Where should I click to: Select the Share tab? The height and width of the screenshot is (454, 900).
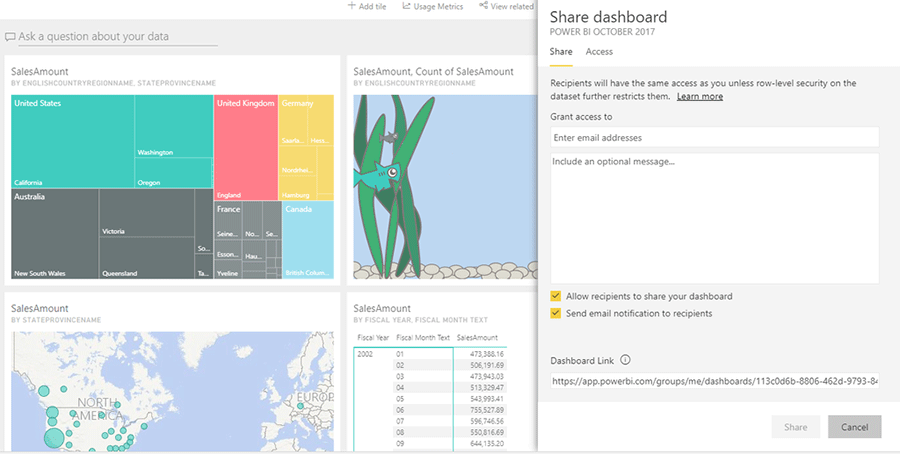(561, 52)
